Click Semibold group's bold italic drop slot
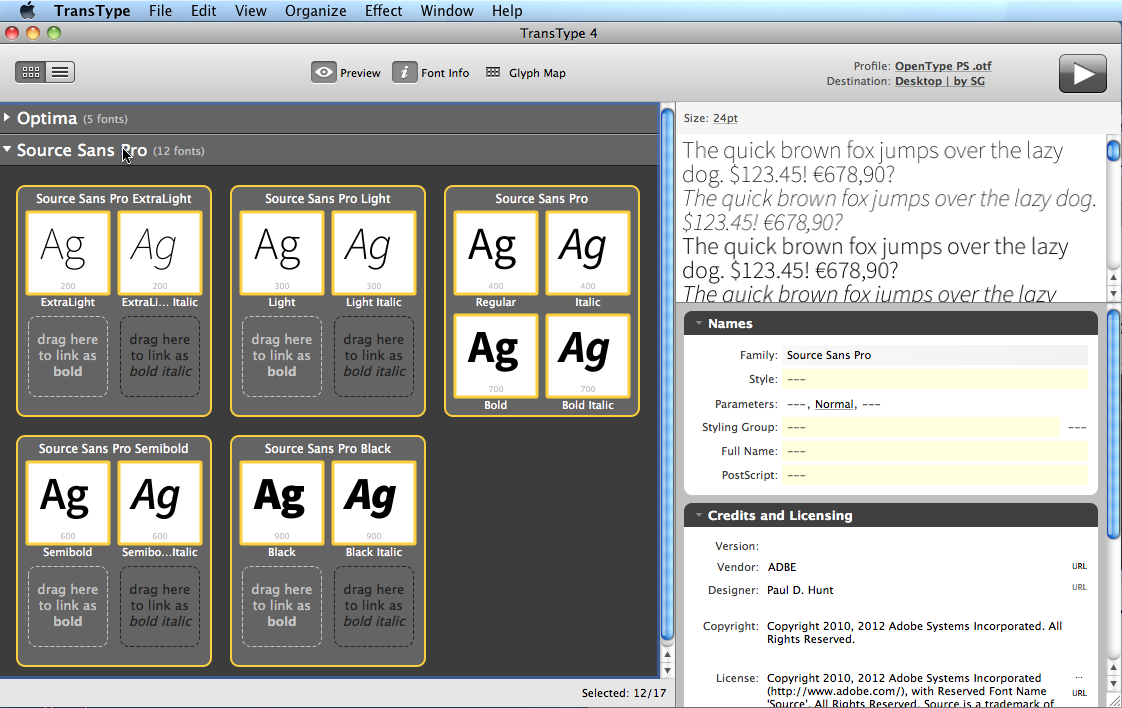This screenshot has width=1122, height=708. click(x=160, y=606)
